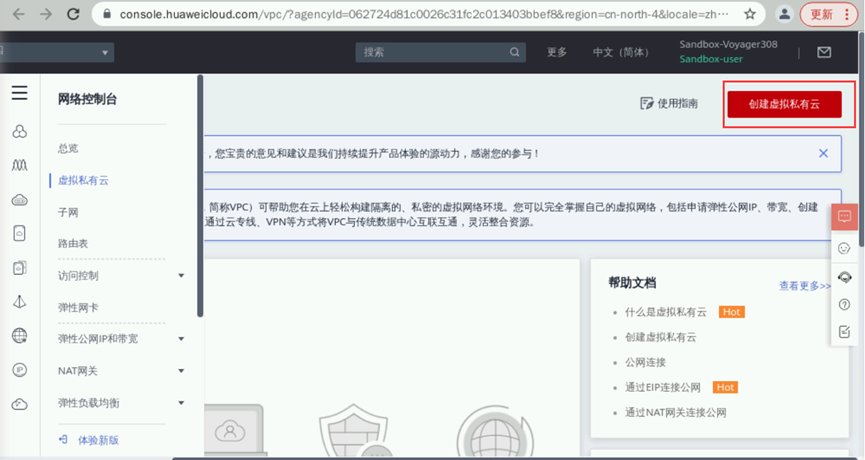Click the globe network icon in left rail
The height and width of the screenshot is (460, 865).
point(19,335)
